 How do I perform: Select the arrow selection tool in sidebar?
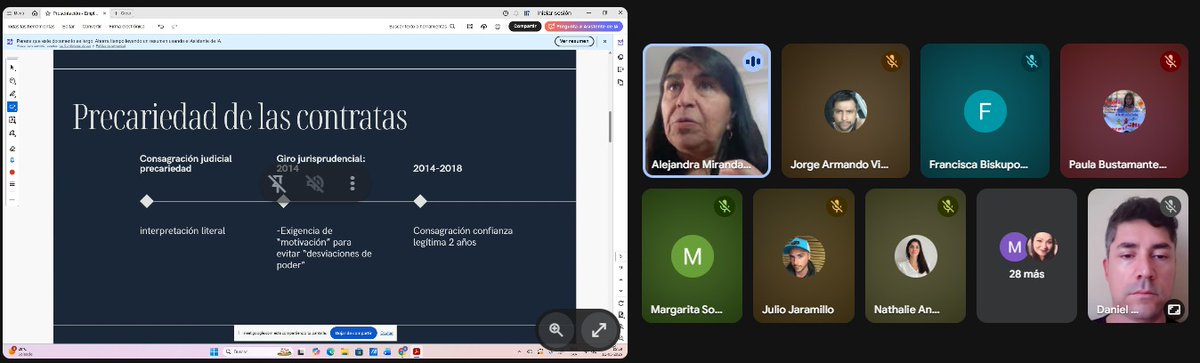click(x=12, y=67)
